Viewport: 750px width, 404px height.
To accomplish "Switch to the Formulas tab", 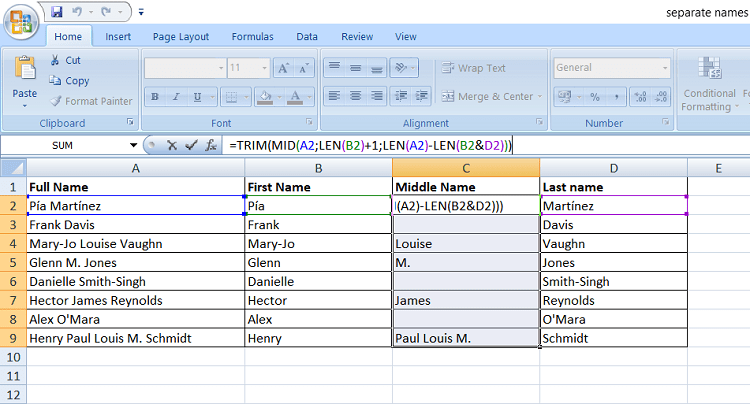I will [253, 36].
